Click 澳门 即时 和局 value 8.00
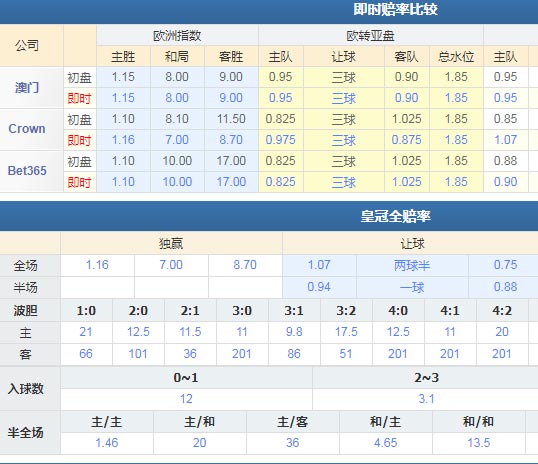 (x=177, y=98)
